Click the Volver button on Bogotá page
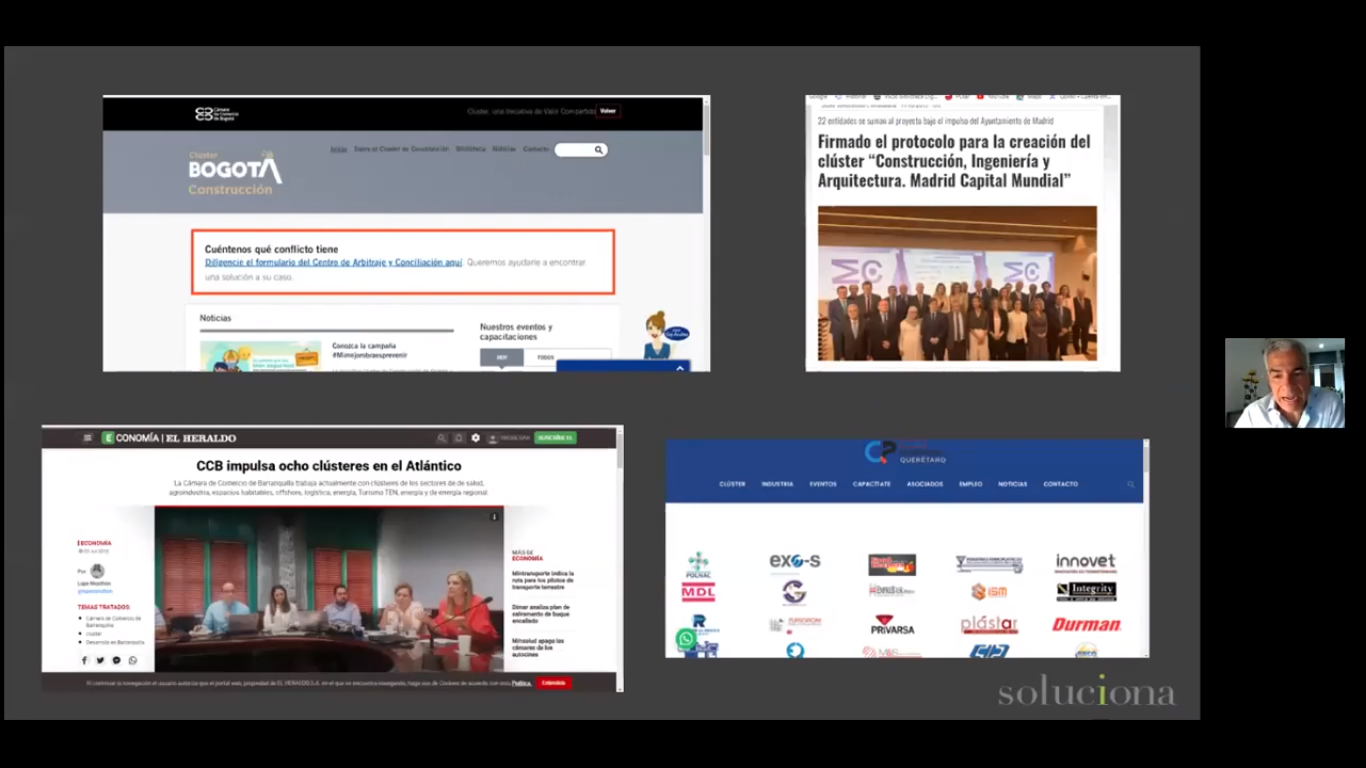 [608, 111]
